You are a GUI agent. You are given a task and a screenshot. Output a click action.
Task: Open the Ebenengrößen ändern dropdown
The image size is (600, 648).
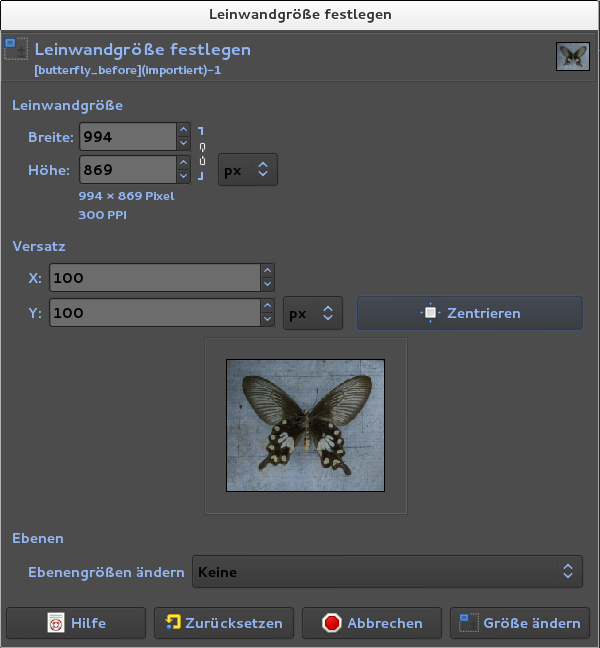pos(387,572)
